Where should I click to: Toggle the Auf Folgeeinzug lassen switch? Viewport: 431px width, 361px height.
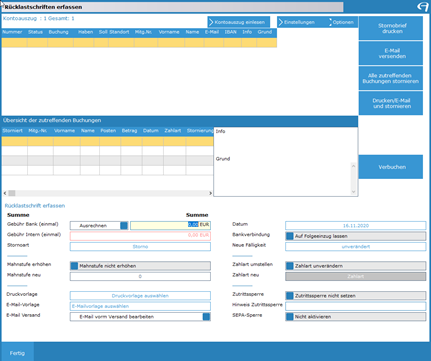(x=290, y=236)
